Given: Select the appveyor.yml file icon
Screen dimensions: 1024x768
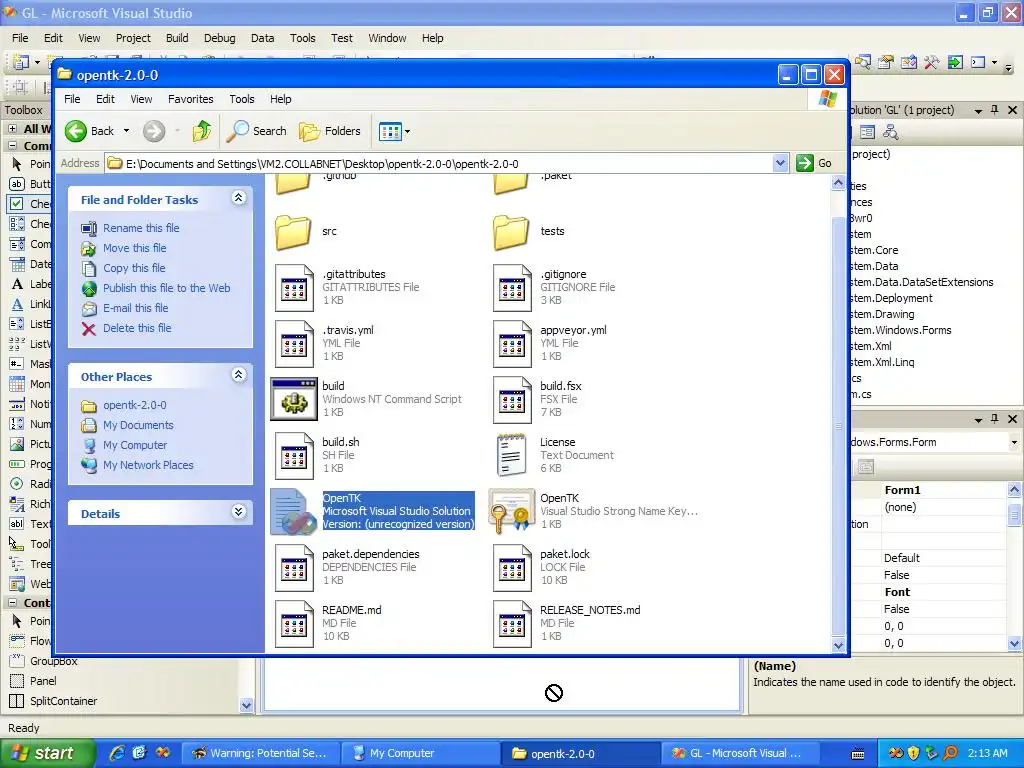Looking at the screenshot, I should (512, 344).
